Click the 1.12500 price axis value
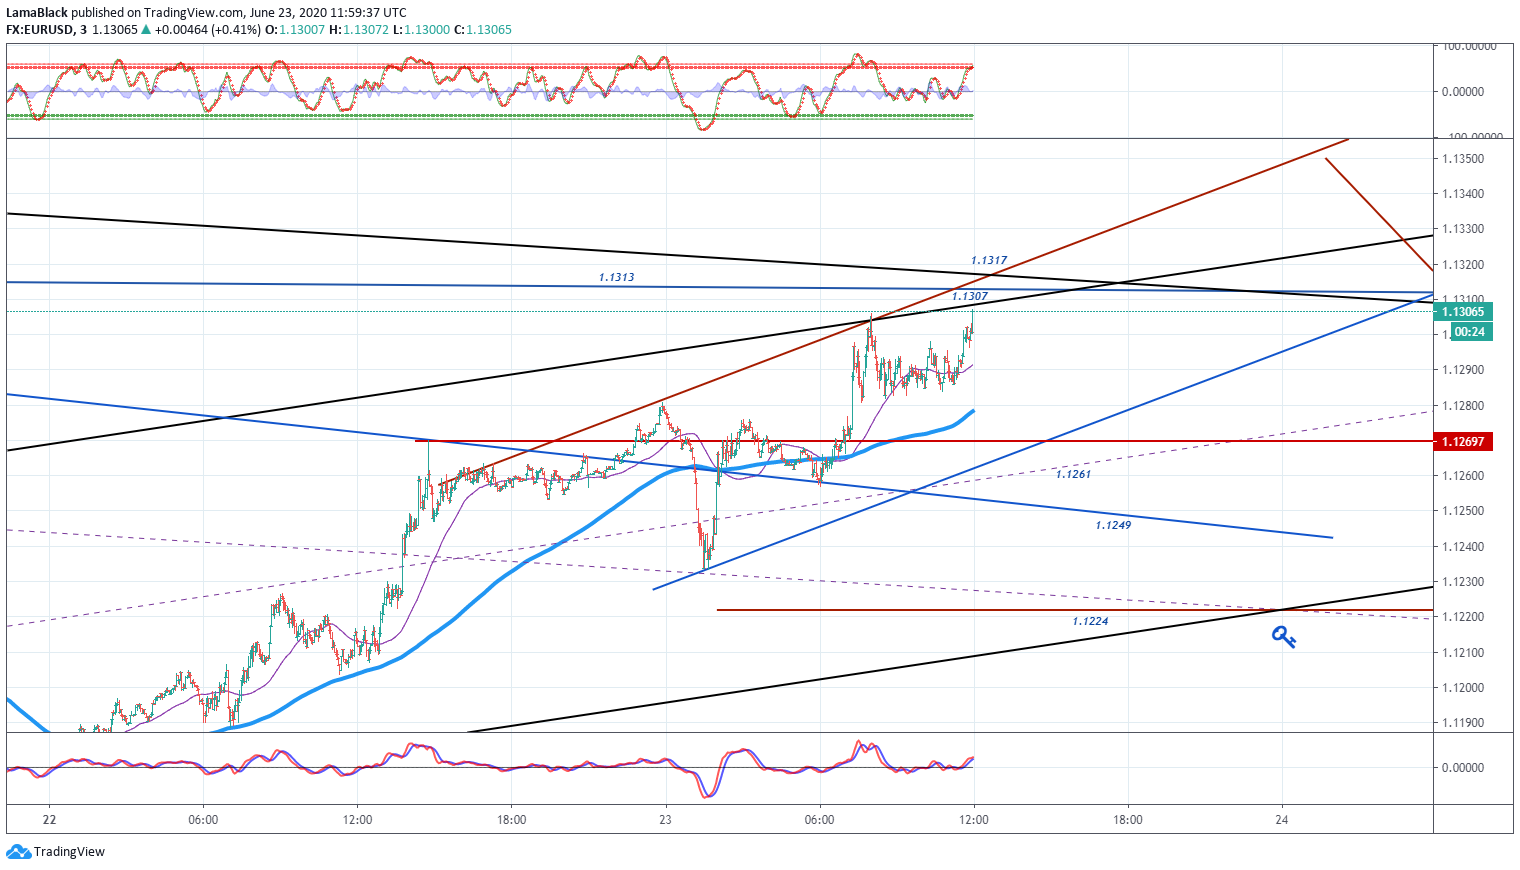Viewport: 1520px width, 870px height. (x=1463, y=511)
